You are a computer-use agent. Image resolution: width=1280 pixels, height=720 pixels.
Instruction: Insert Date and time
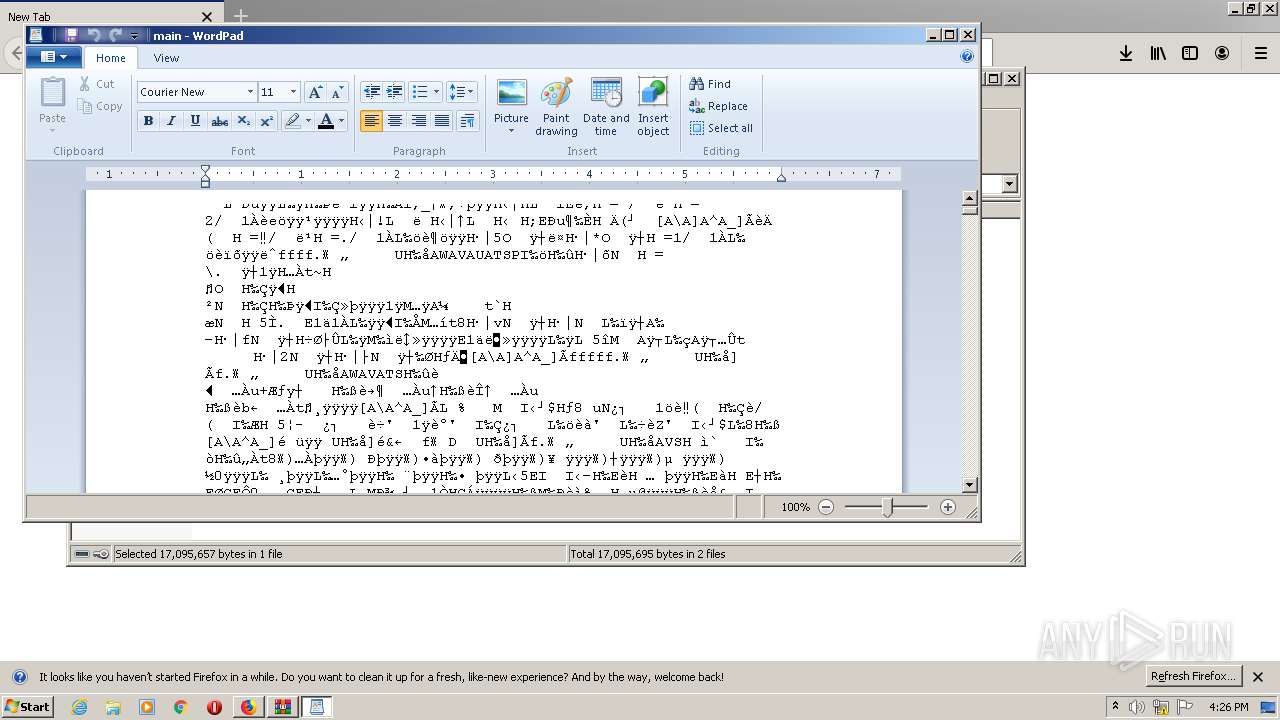[x=606, y=106]
